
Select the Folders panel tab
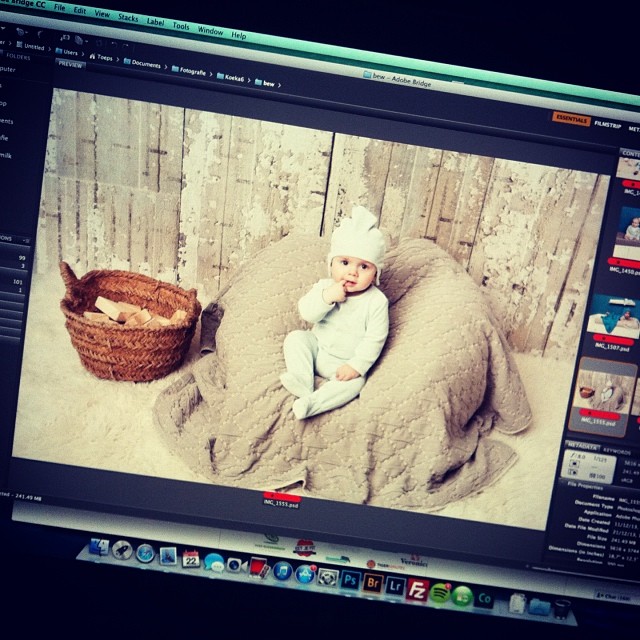[x=18, y=57]
